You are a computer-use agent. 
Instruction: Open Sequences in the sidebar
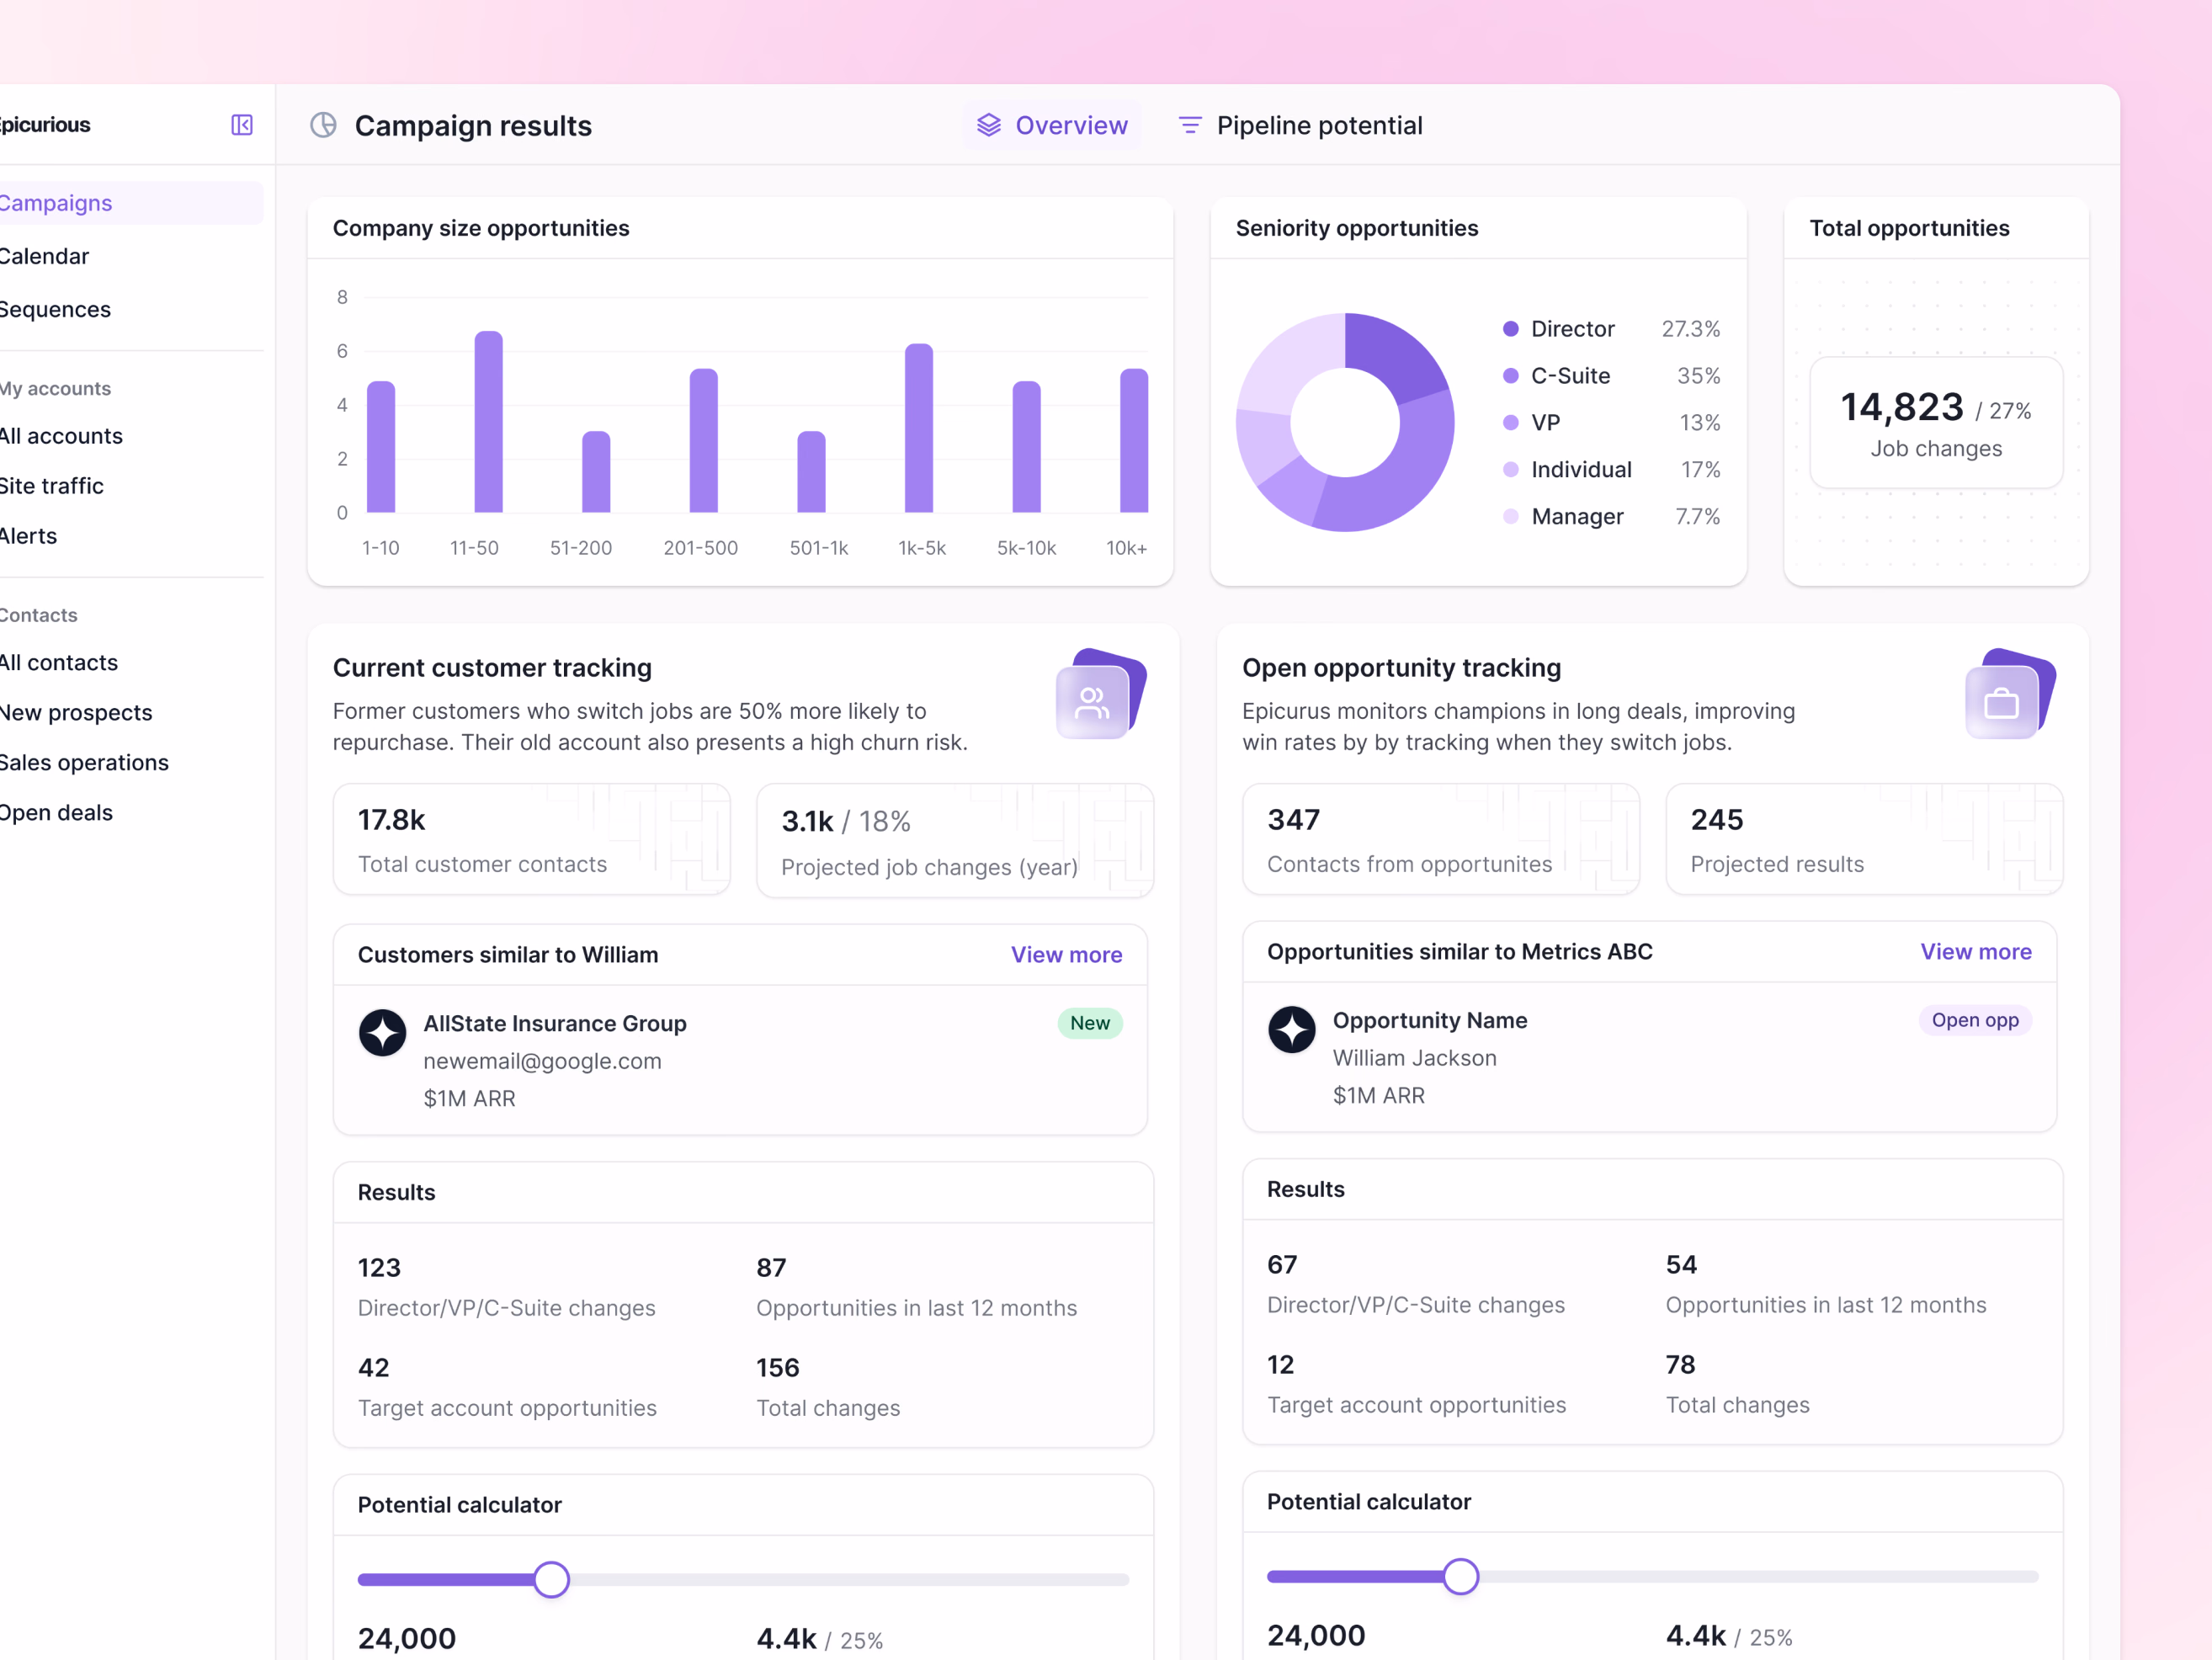(55, 309)
